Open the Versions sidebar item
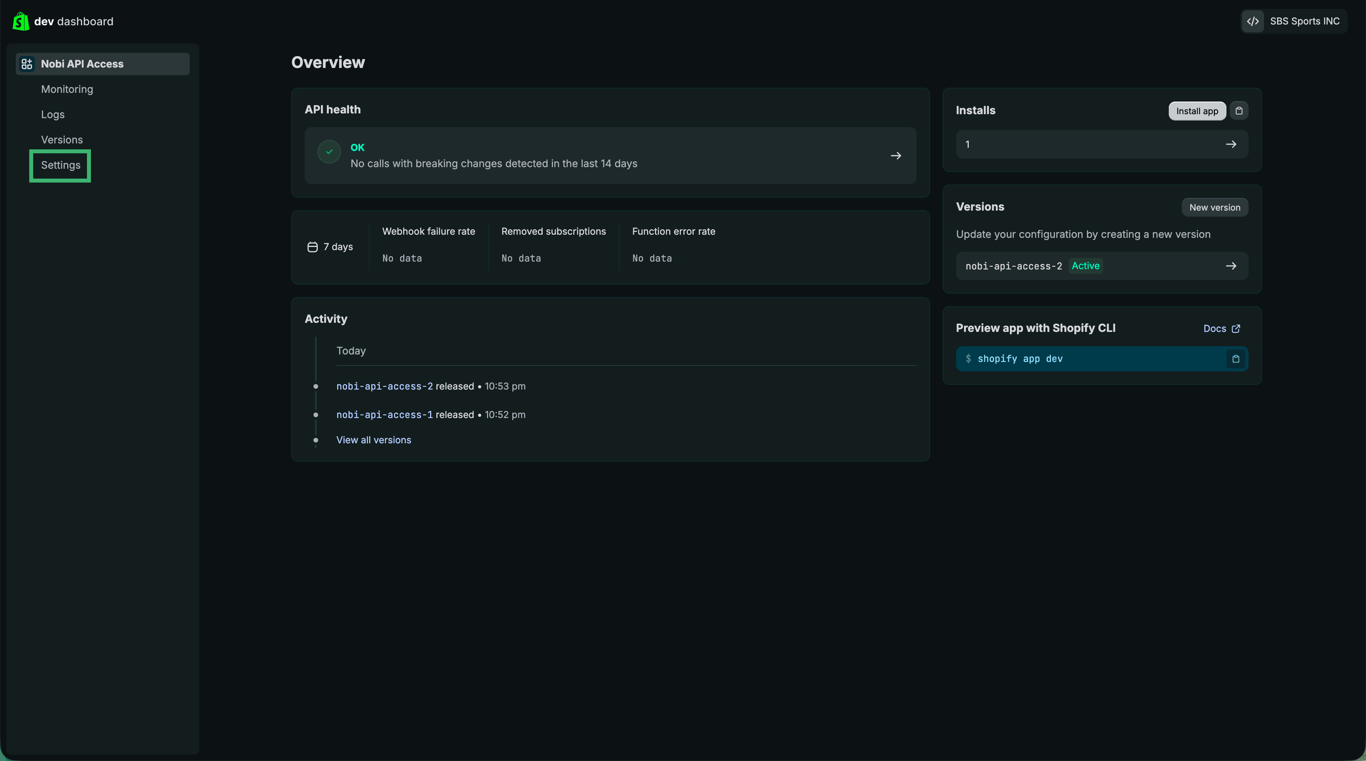1366x761 pixels. [x=62, y=140]
